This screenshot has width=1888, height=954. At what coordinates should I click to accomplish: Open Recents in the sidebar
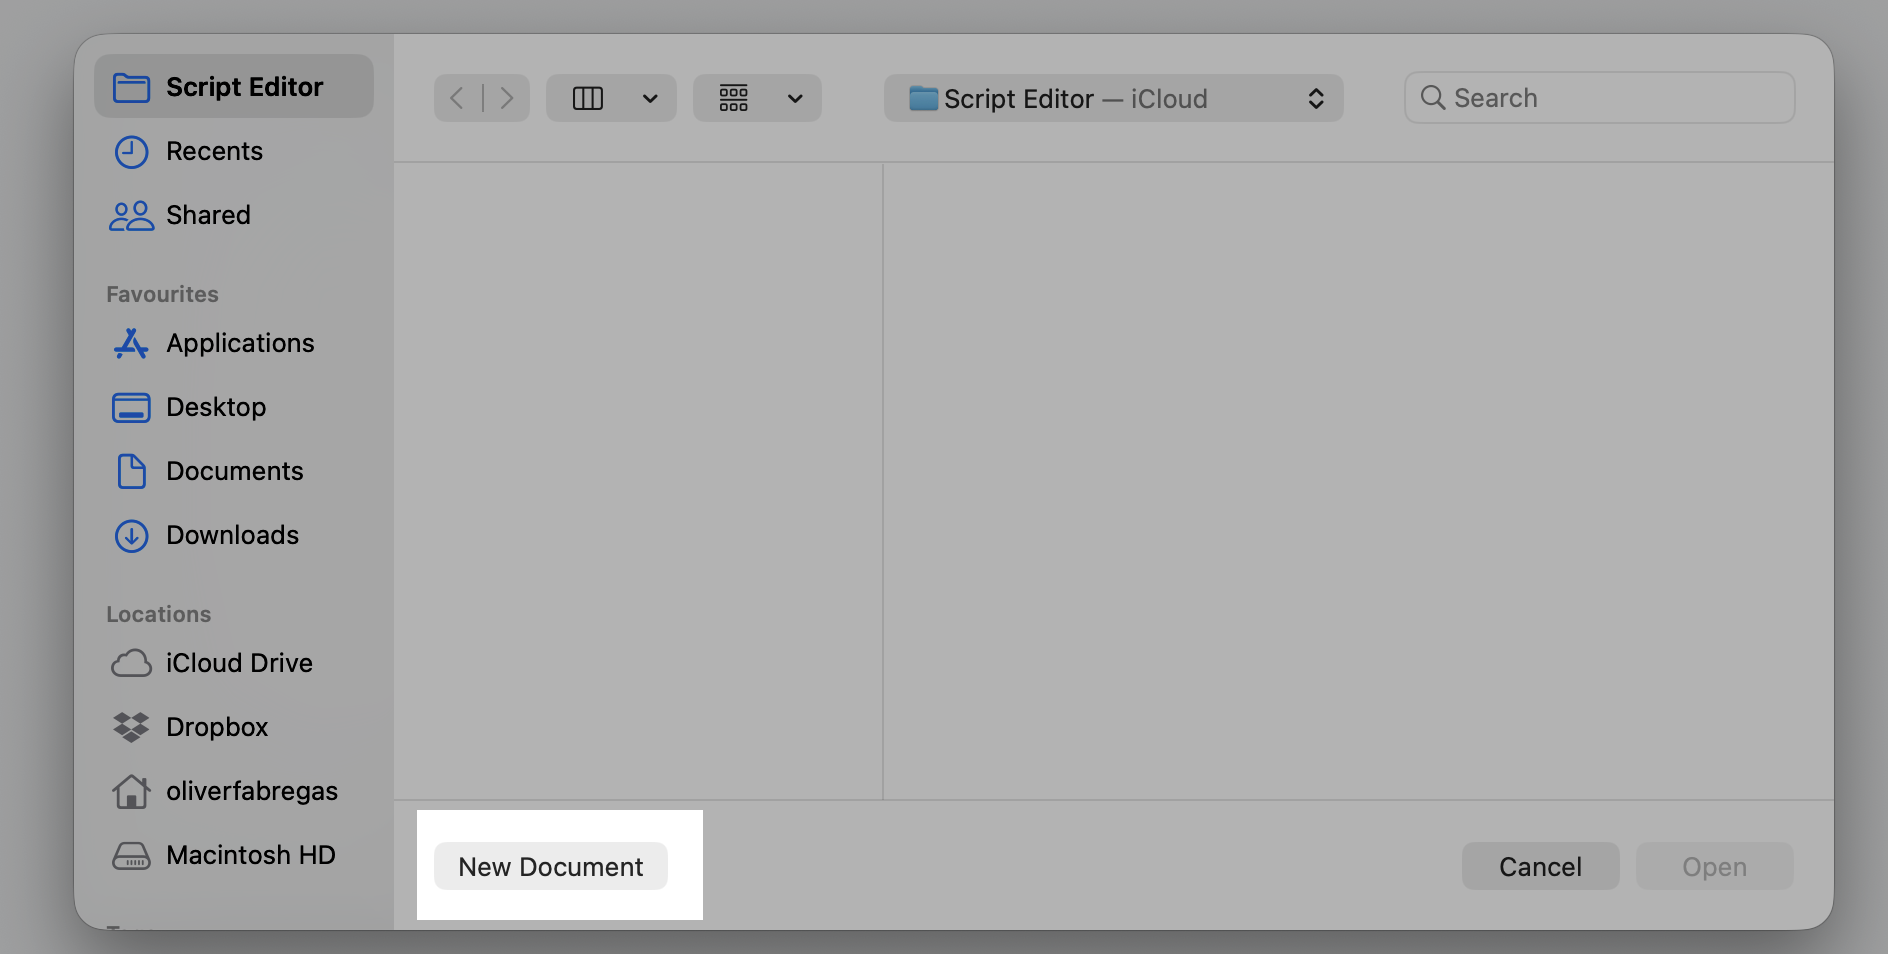click(234, 151)
